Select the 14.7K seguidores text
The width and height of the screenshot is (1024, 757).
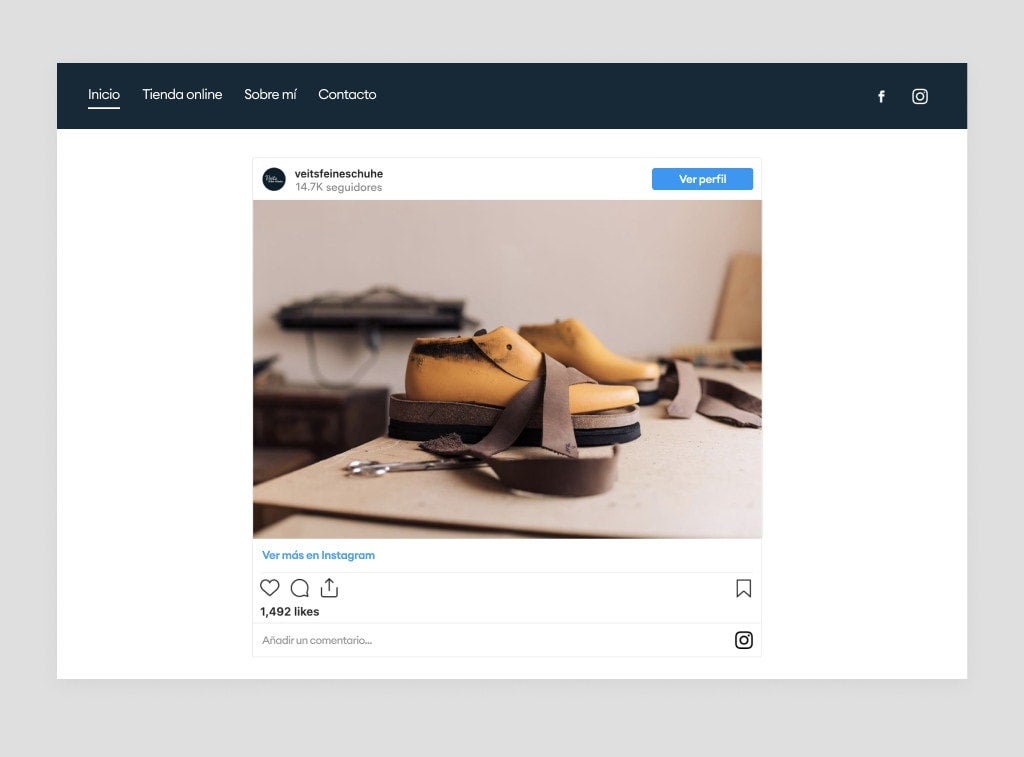(338, 187)
